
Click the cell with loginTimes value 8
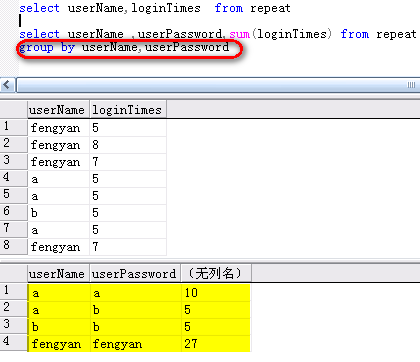click(x=128, y=145)
